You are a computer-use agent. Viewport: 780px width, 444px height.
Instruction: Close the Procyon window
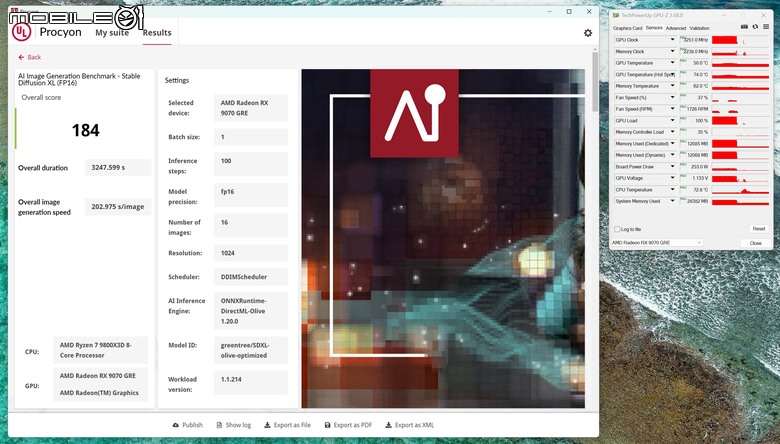pyautogui.click(x=589, y=11)
